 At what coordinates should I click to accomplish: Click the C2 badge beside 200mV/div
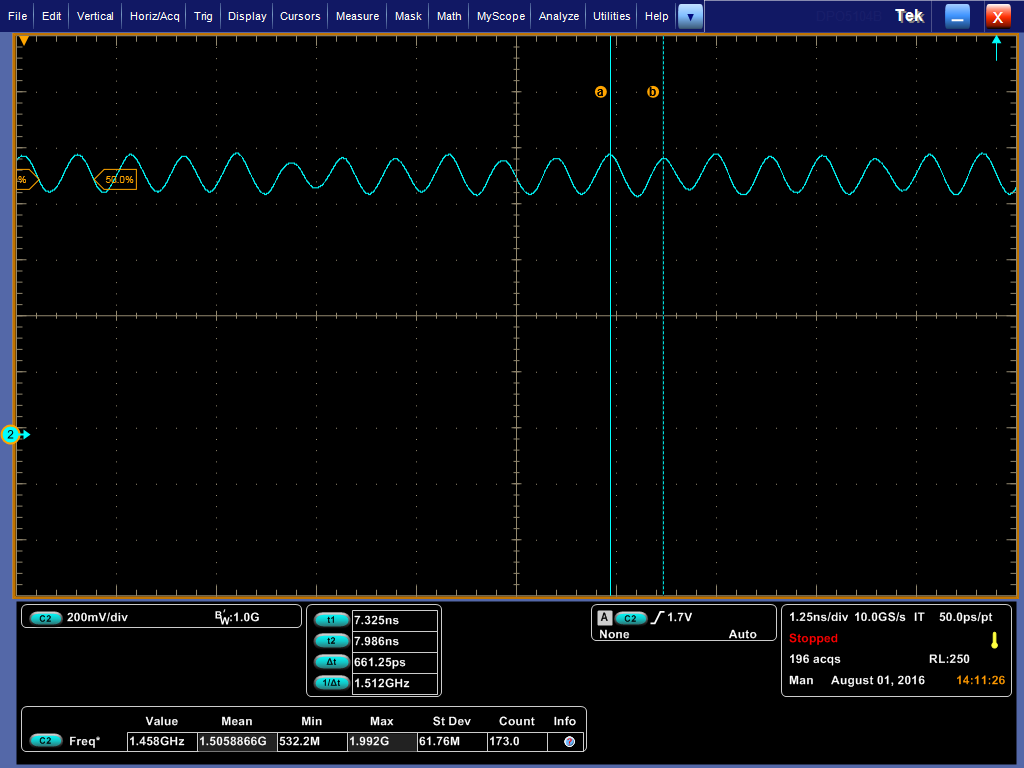coord(46,618)
